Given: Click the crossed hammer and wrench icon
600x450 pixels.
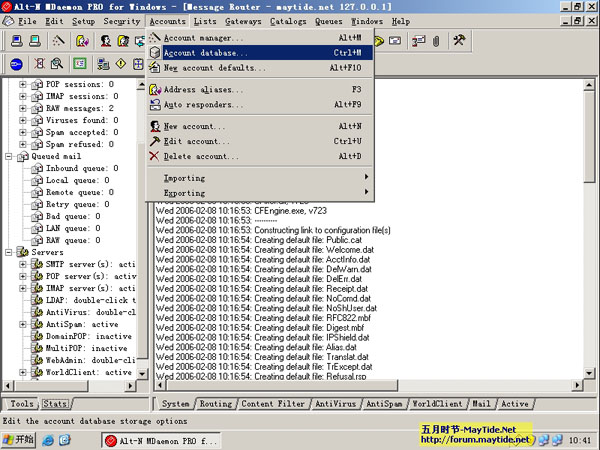Looking at the screenshot, I should 459,40.
